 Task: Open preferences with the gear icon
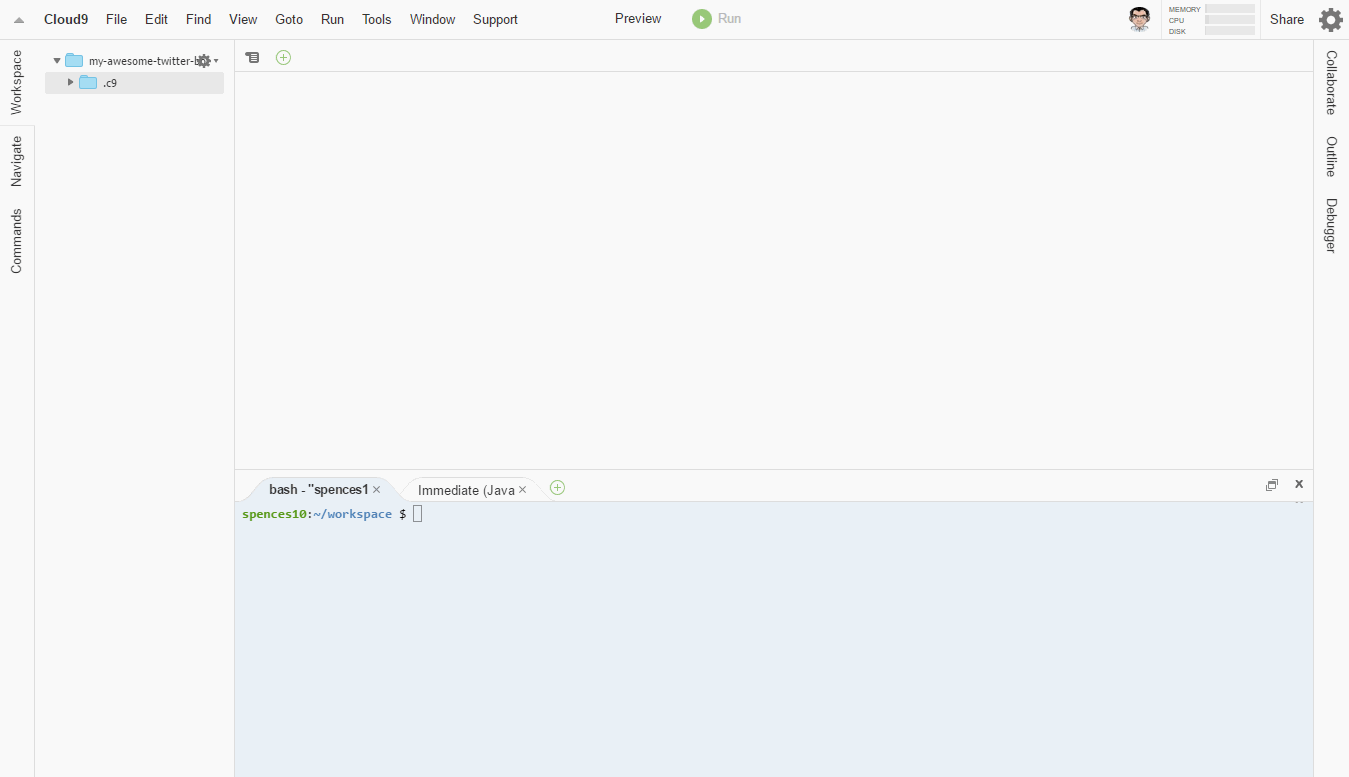tap(1331, 19)
